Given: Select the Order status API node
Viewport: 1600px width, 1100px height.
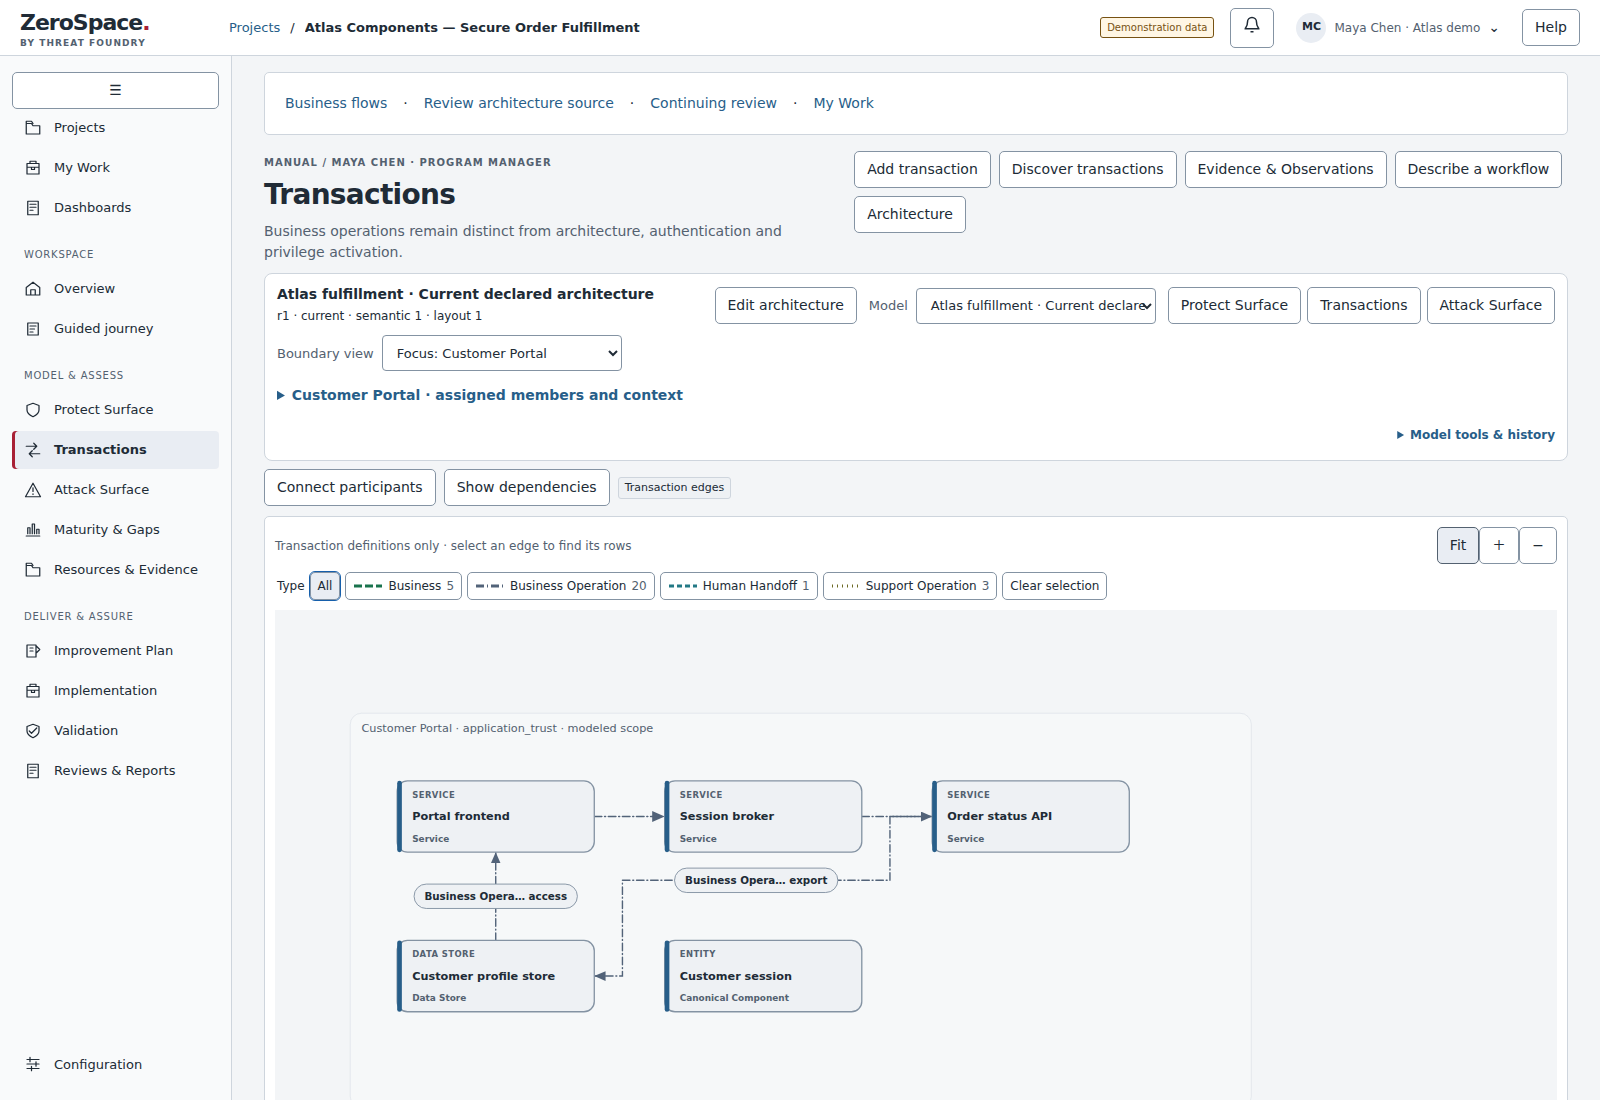Looking at the screenshot, I should pos(1031,817).
